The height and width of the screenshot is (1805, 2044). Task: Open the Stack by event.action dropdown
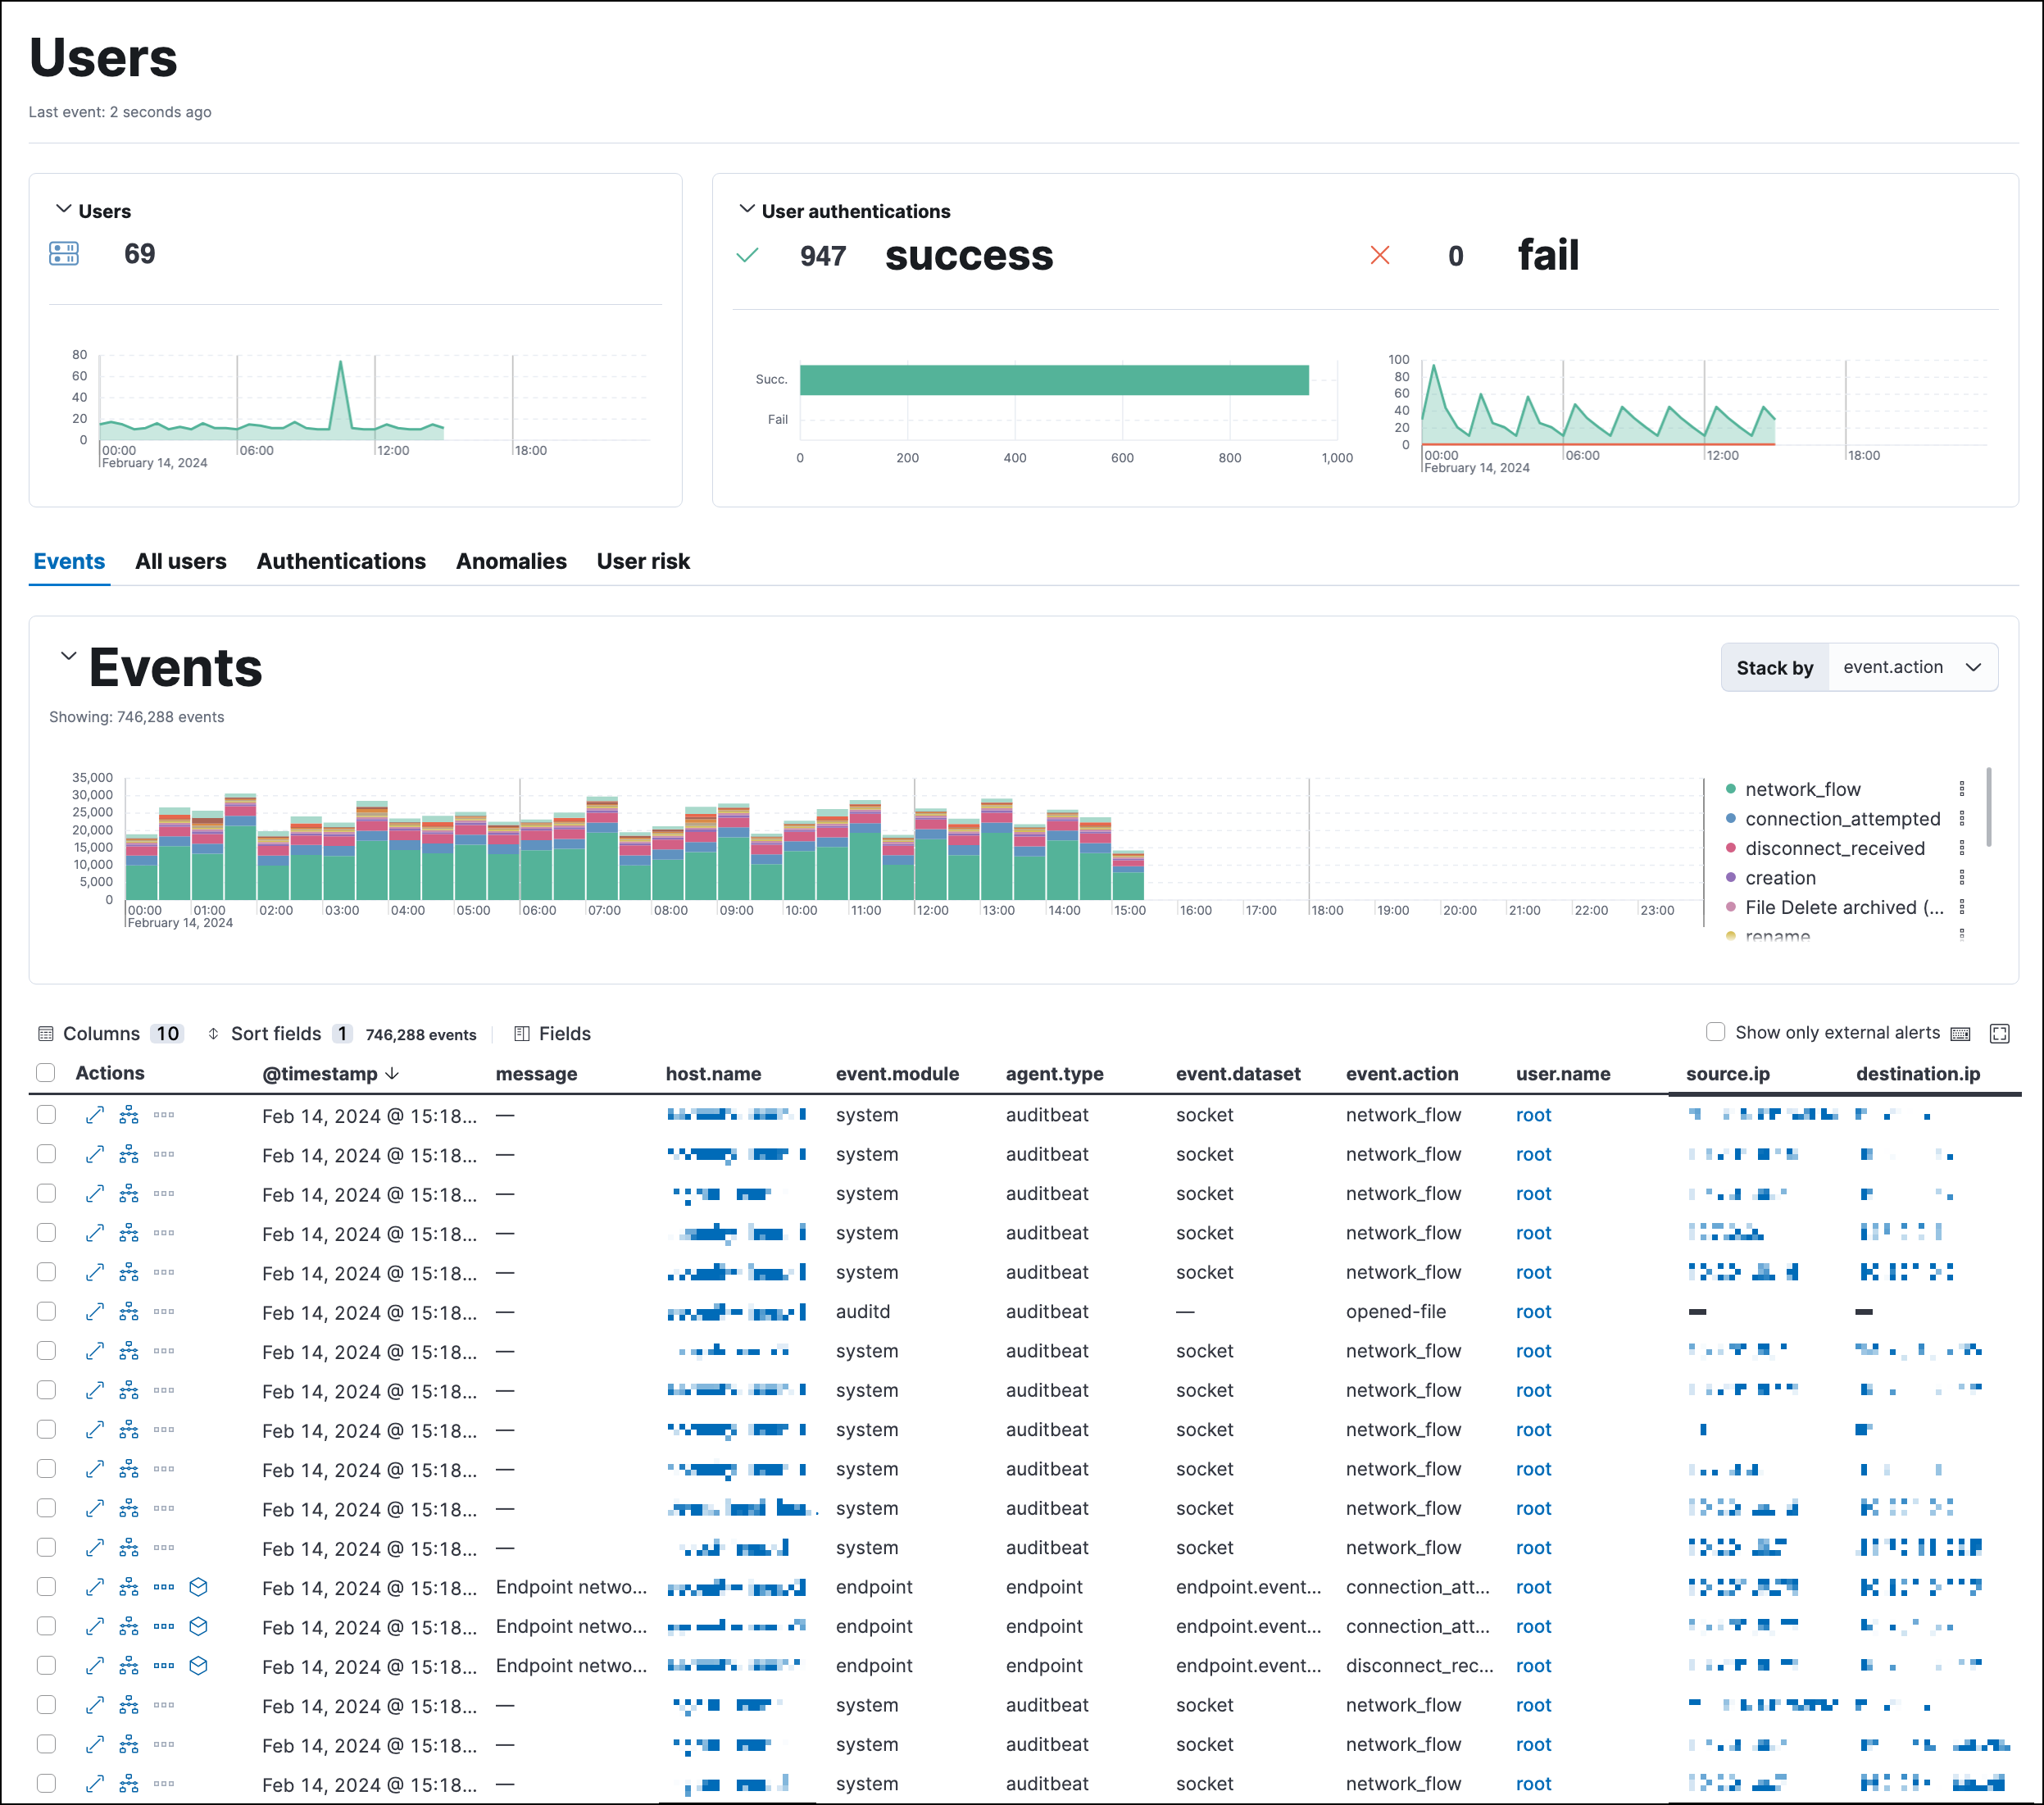(x=1911, y=666)
